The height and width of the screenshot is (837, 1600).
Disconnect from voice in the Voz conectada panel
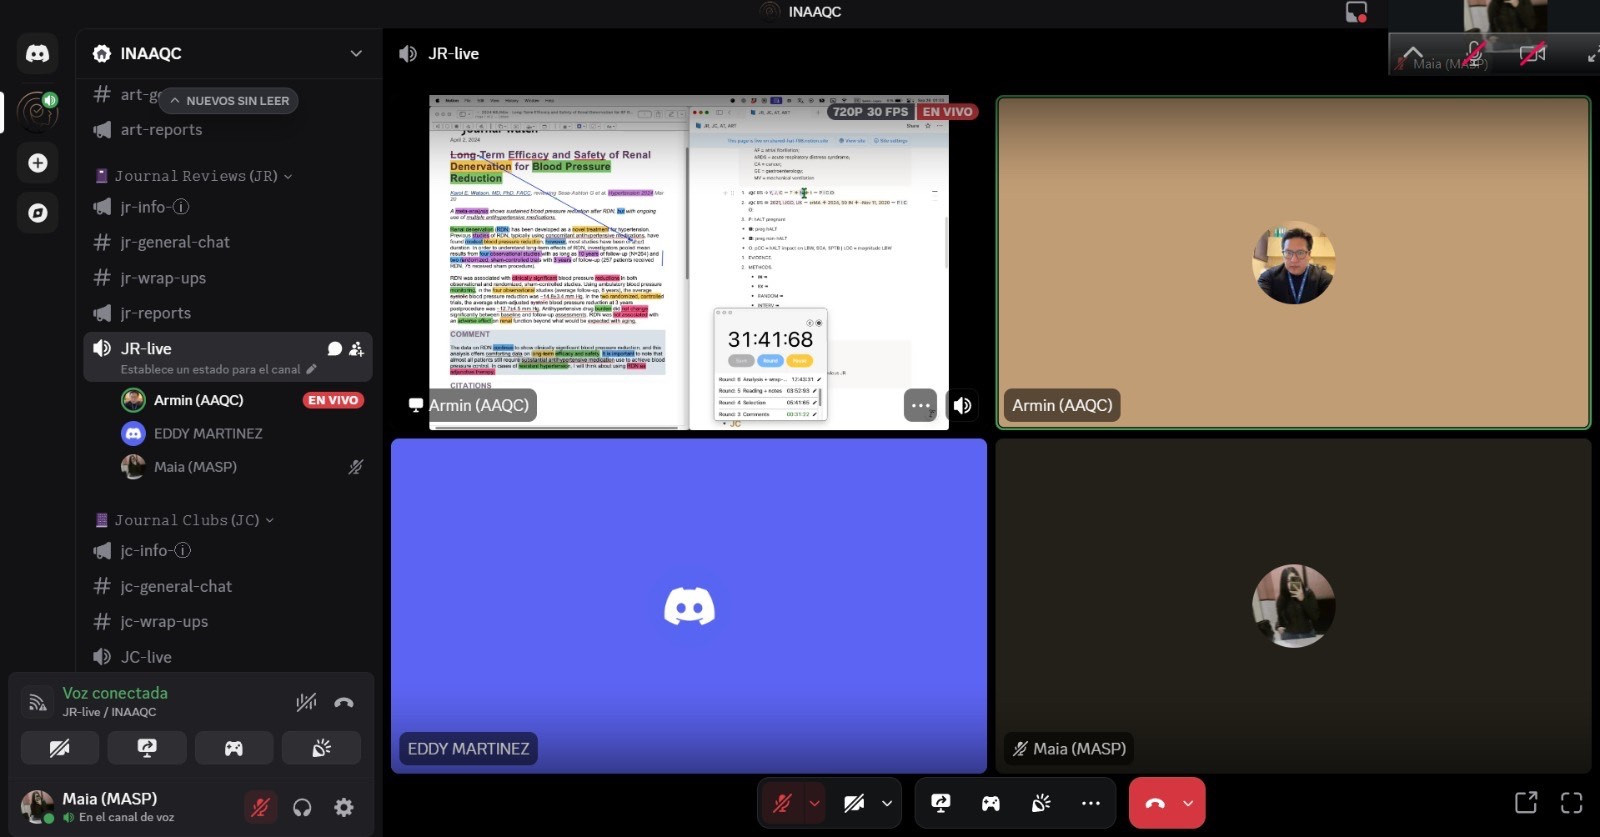[344, 702]
